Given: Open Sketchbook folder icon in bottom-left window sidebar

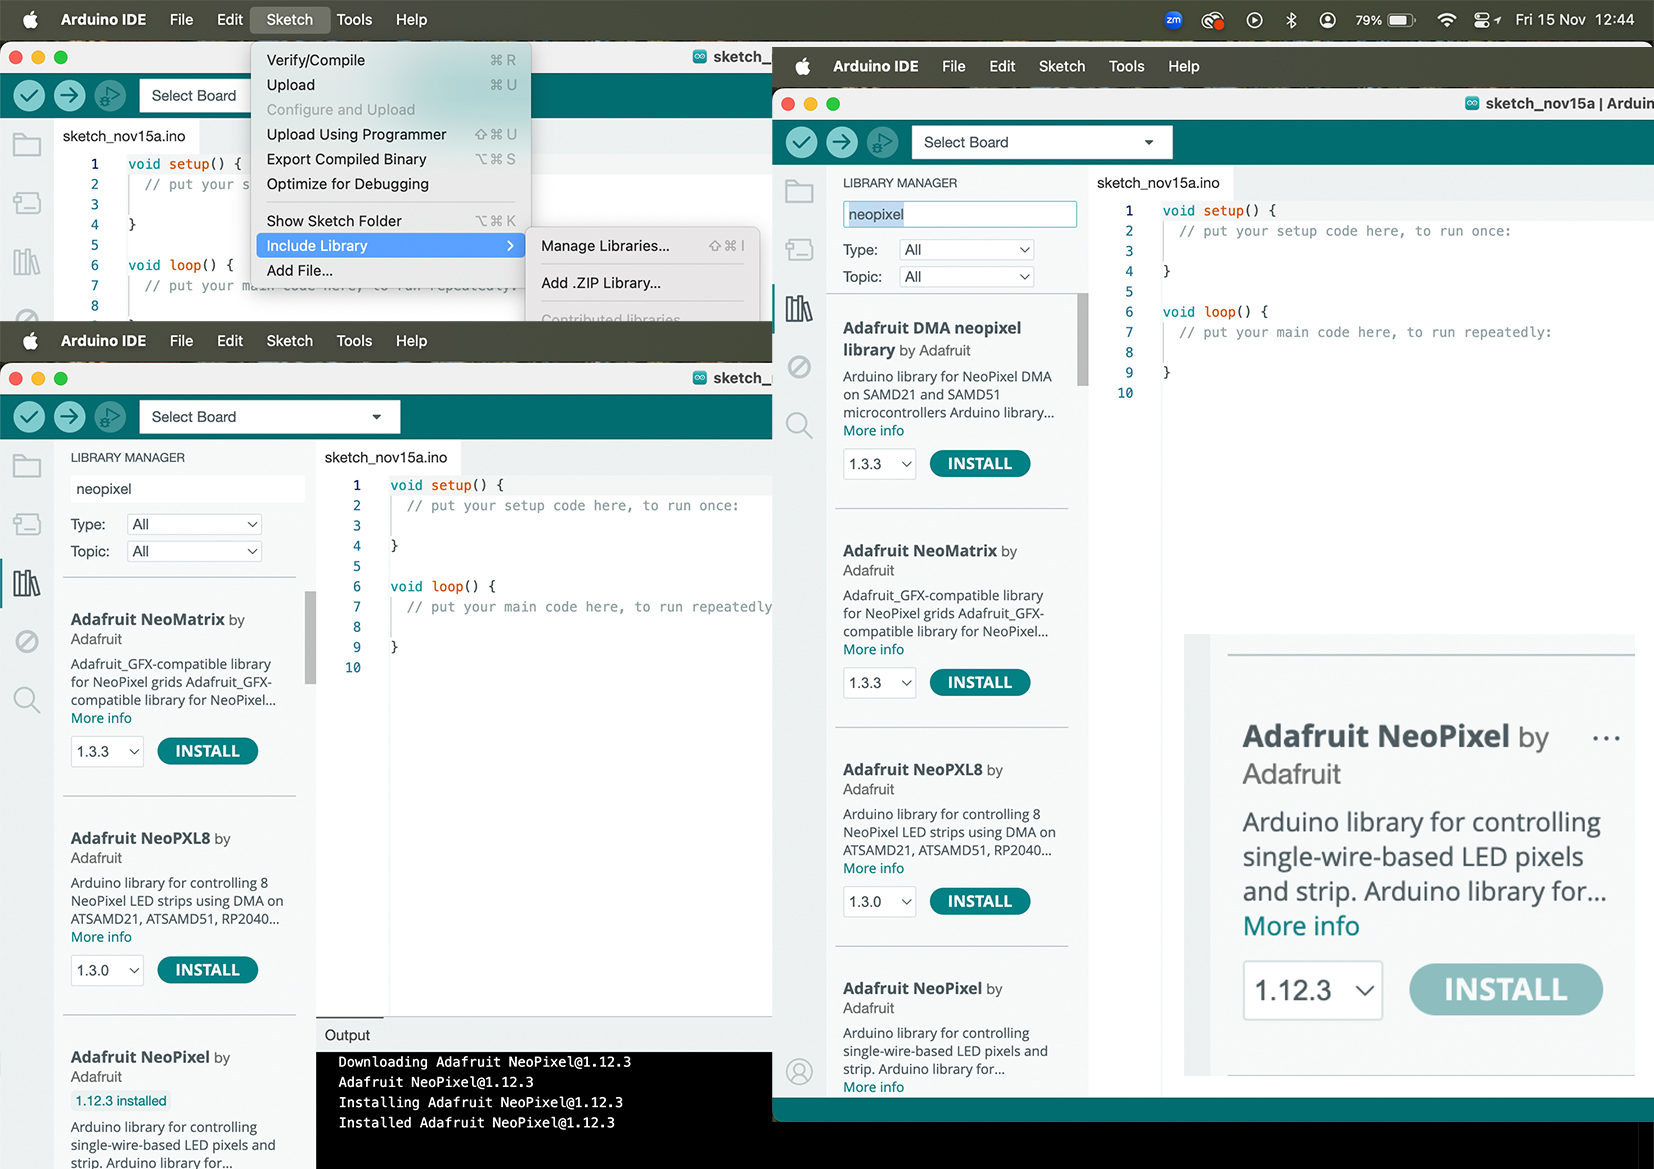Looking at the screenshot, I should pyautogui.click(x=27, y=466).
